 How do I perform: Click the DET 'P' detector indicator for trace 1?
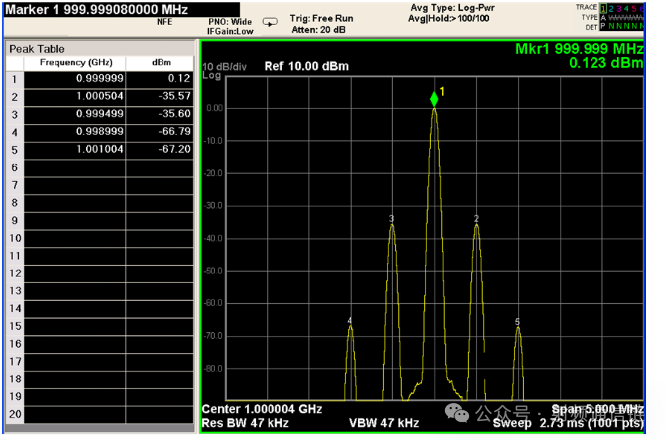(603, 26)
